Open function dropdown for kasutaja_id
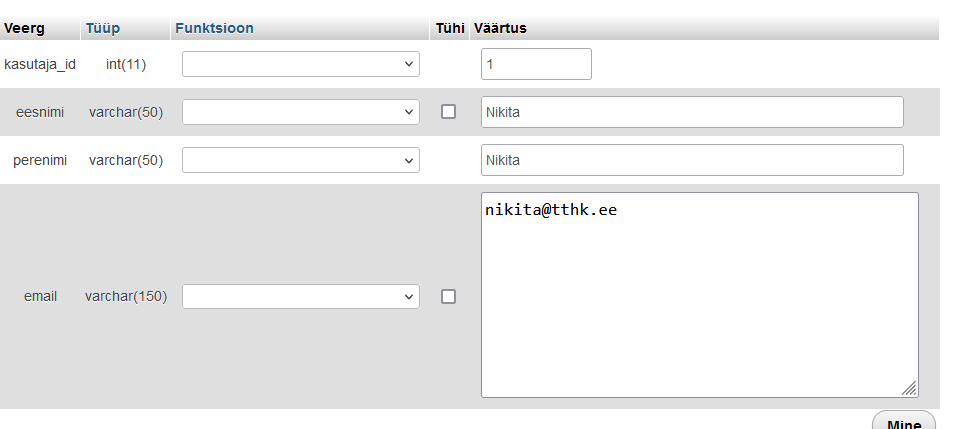Screen dimensions: 977x429 [300, 64]
